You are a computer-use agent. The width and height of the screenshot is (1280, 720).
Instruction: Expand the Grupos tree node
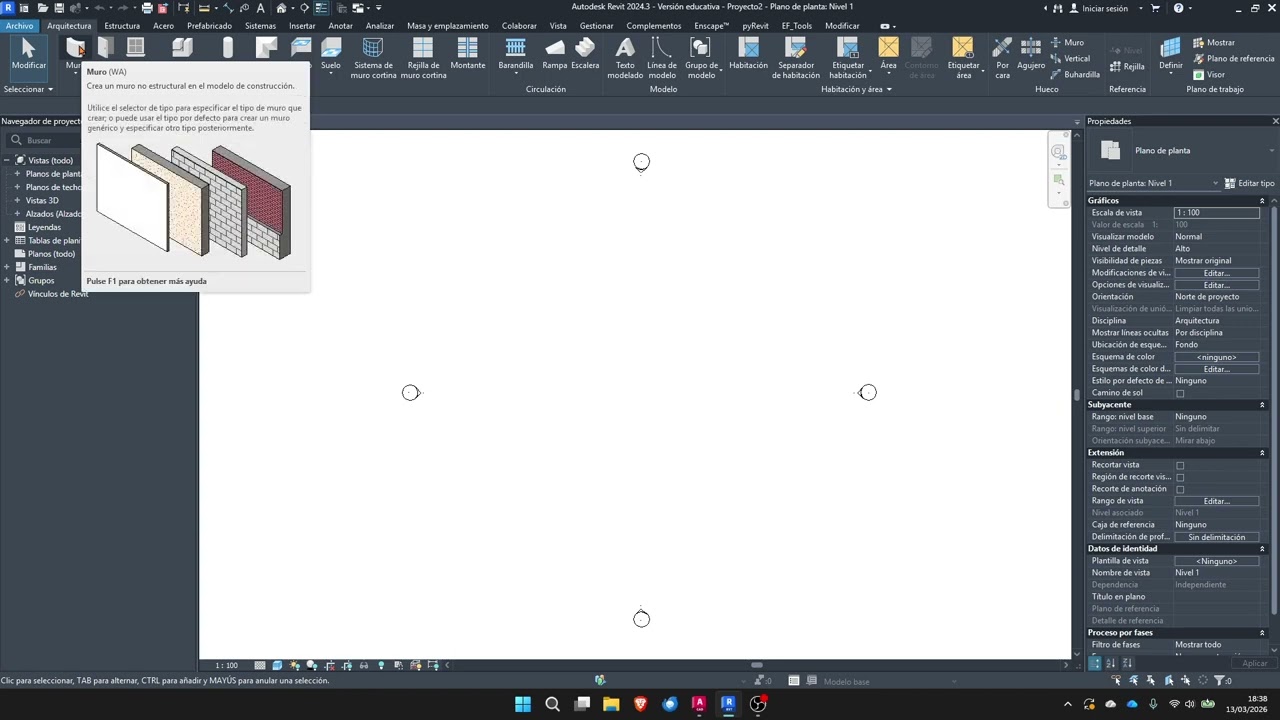(7, 280)
